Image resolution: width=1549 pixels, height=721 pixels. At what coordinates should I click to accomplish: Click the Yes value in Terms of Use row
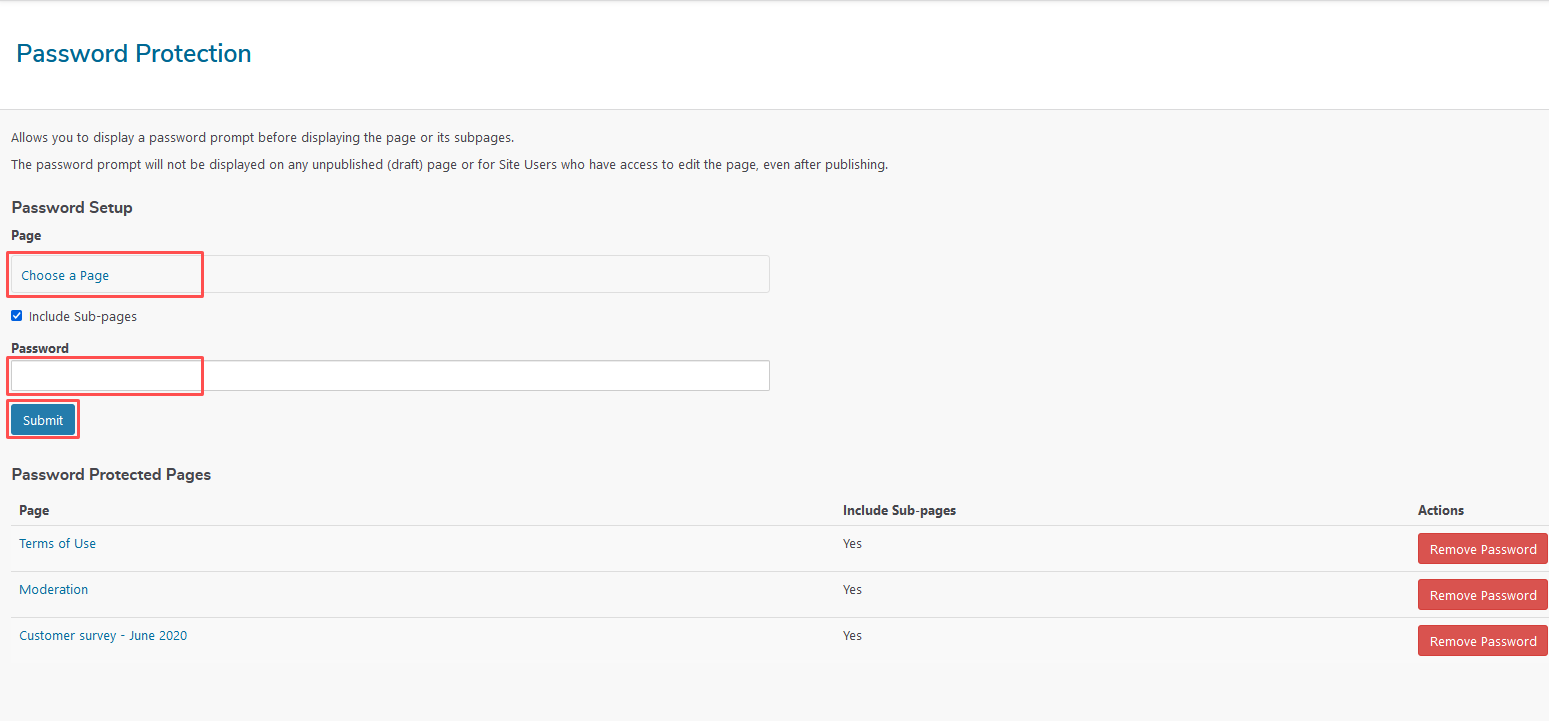coord(852,543)
